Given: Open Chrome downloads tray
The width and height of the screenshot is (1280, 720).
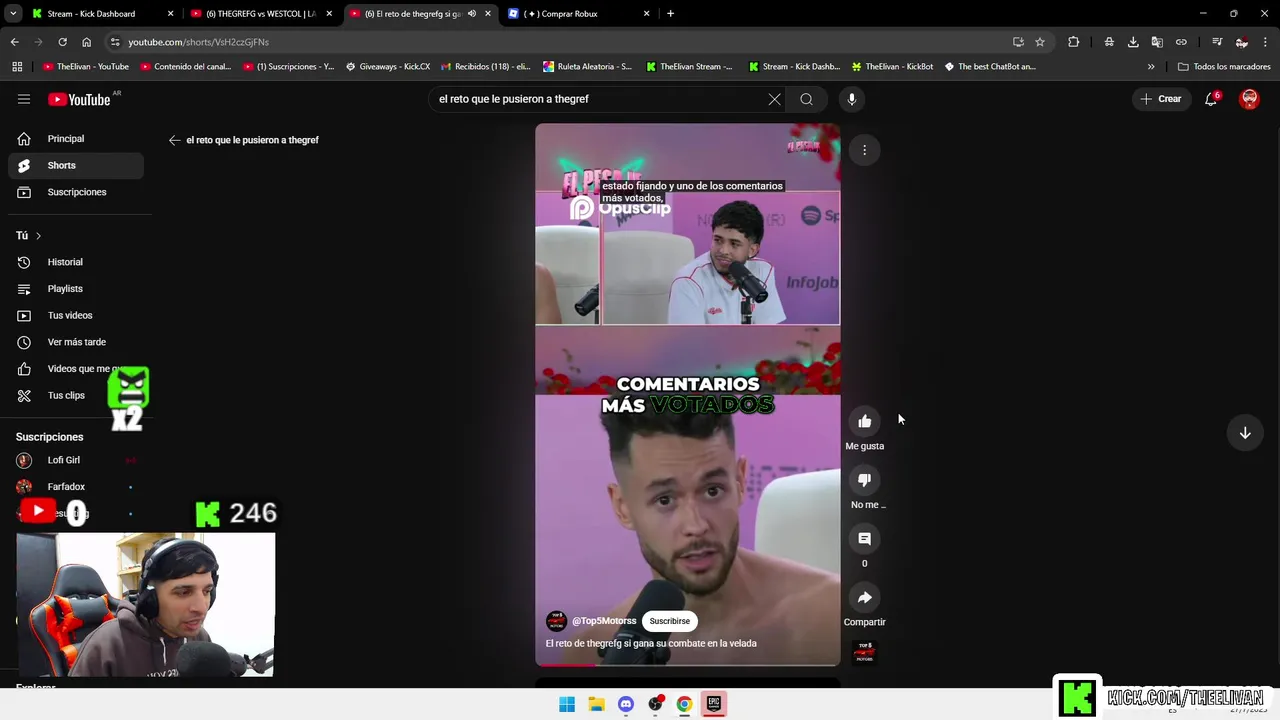Looking at the screenshot, I should coord(1133,42).
